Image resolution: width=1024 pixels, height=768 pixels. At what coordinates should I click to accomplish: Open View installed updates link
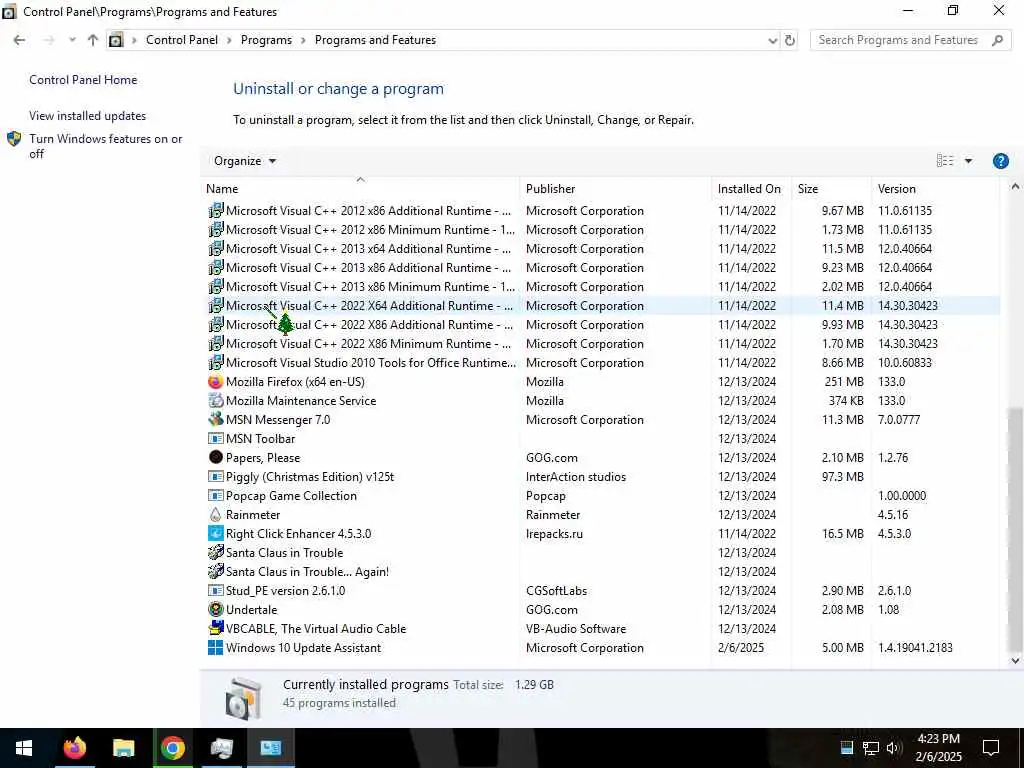point(88,116)
